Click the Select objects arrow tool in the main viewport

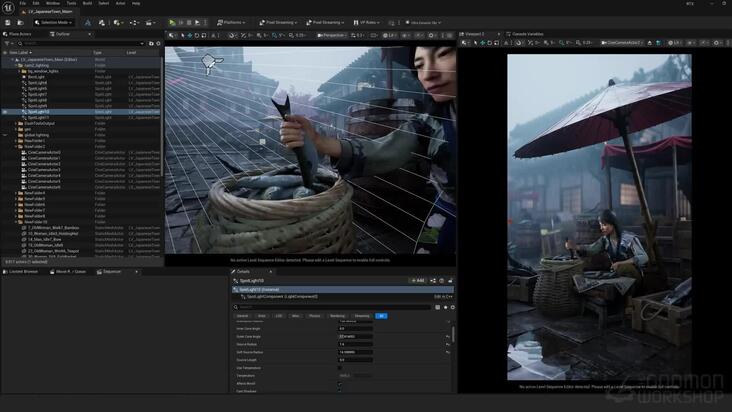183,35
